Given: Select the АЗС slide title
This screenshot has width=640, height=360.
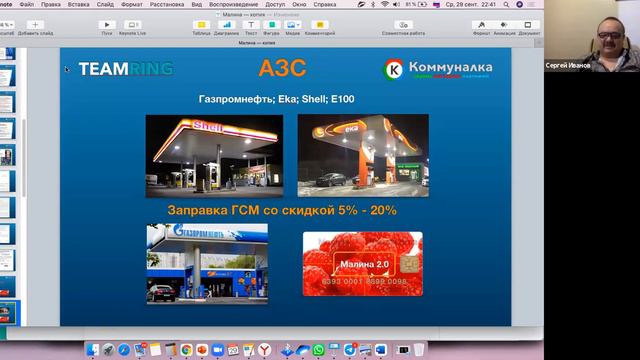Looking at the screenshot, I should click(282, 68).
